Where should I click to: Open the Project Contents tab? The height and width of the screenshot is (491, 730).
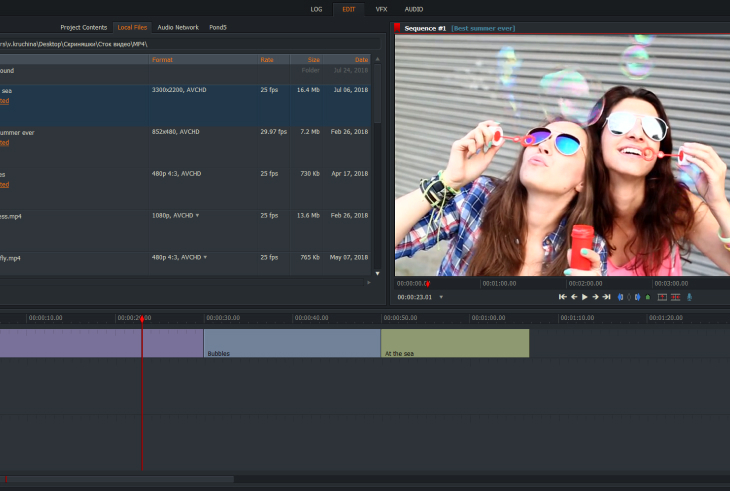pos(84,27)
